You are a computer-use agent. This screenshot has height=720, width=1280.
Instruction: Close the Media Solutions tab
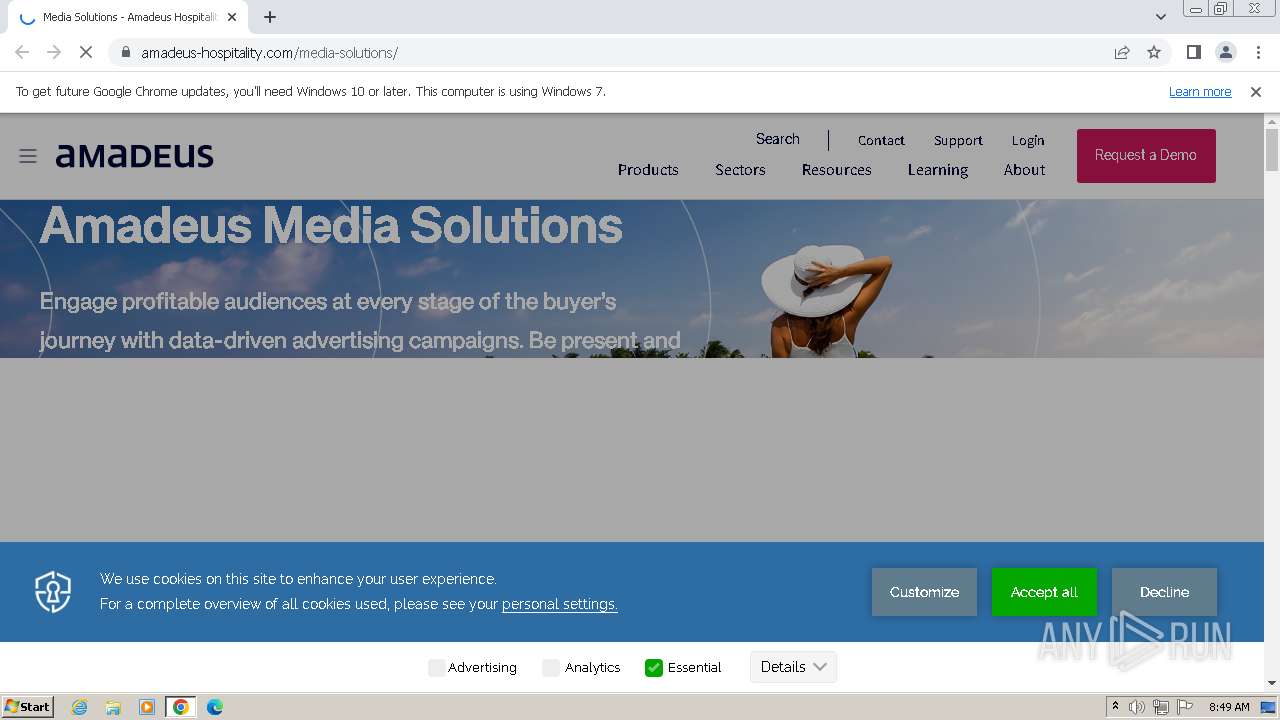(232, 17)
